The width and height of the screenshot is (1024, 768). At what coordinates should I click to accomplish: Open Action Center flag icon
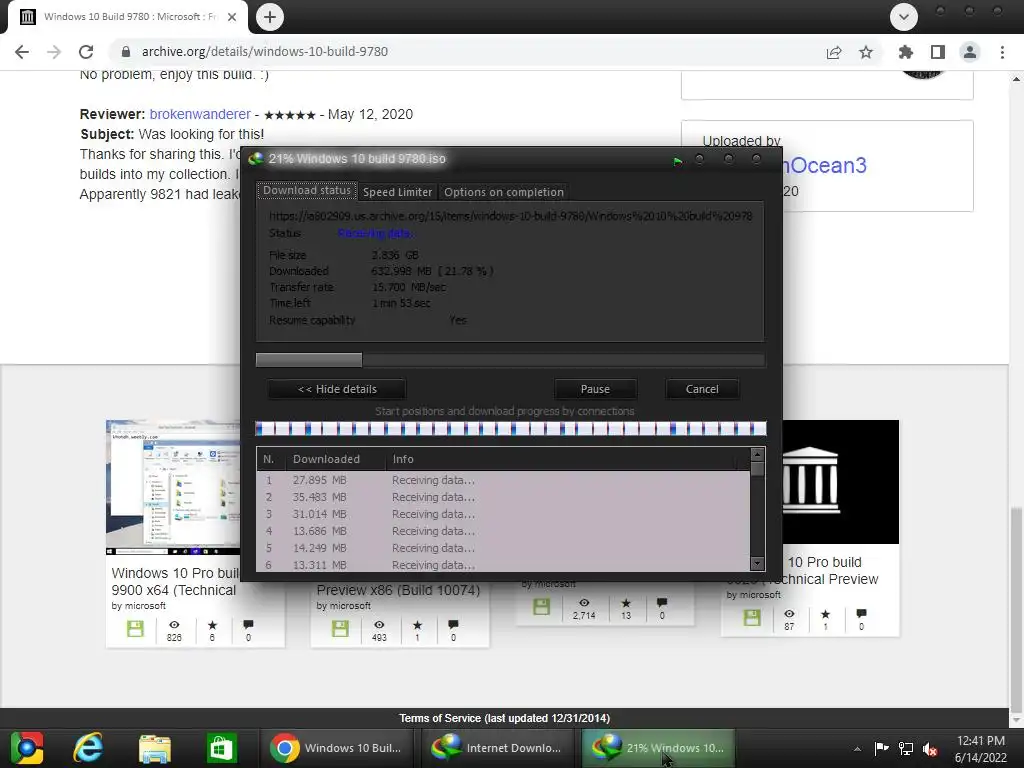(881, 748)
